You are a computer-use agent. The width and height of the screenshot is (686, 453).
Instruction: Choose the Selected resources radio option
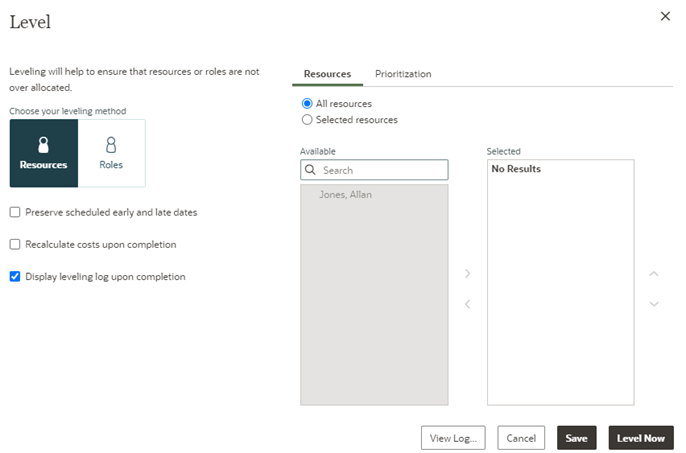pyautogui.click(x=307, y=120)
